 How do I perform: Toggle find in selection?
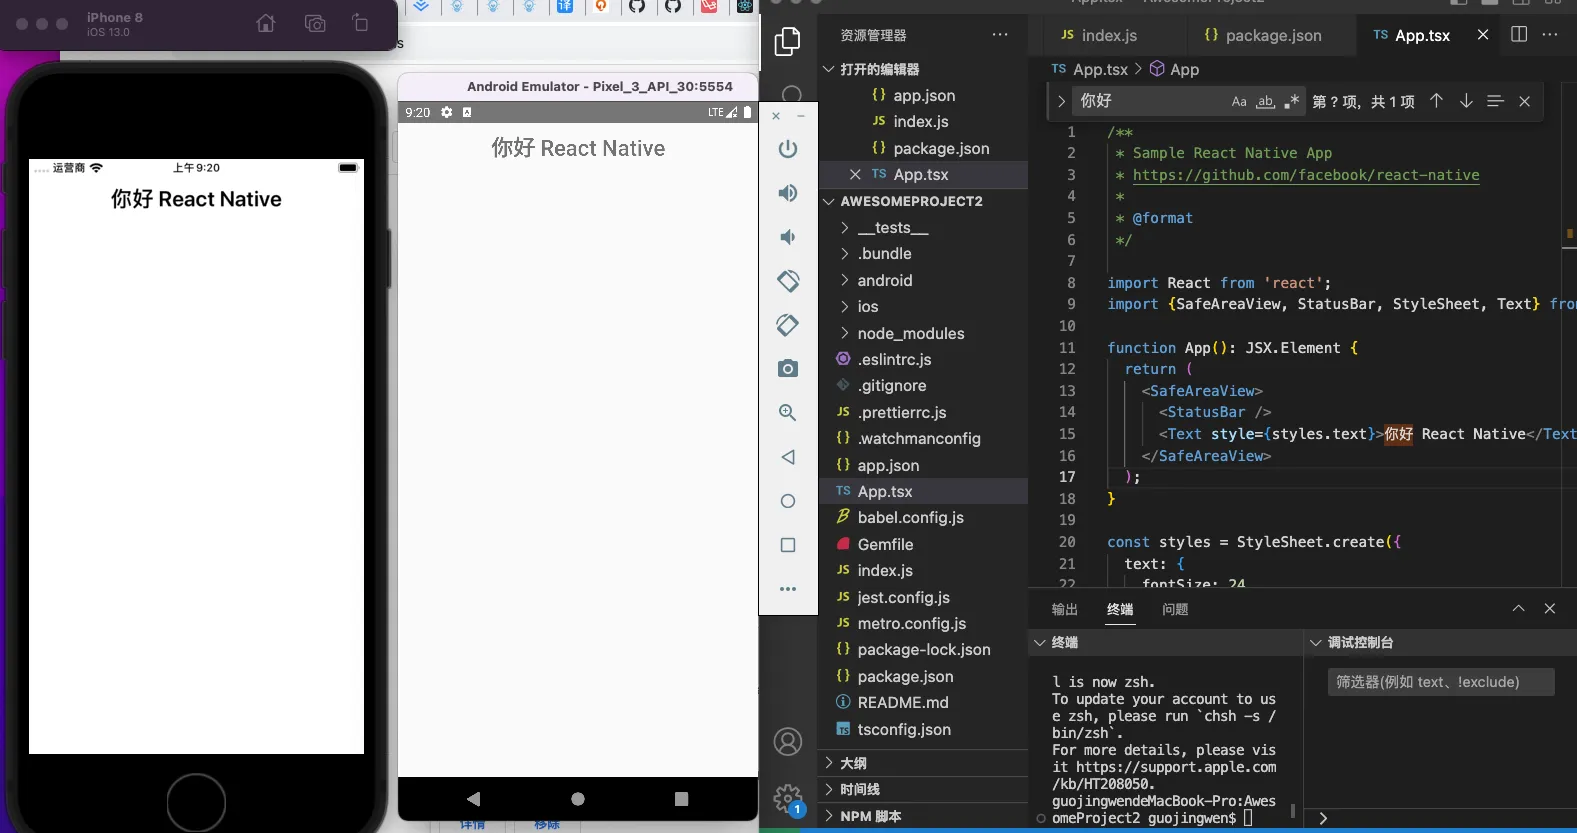[1495, 101]
